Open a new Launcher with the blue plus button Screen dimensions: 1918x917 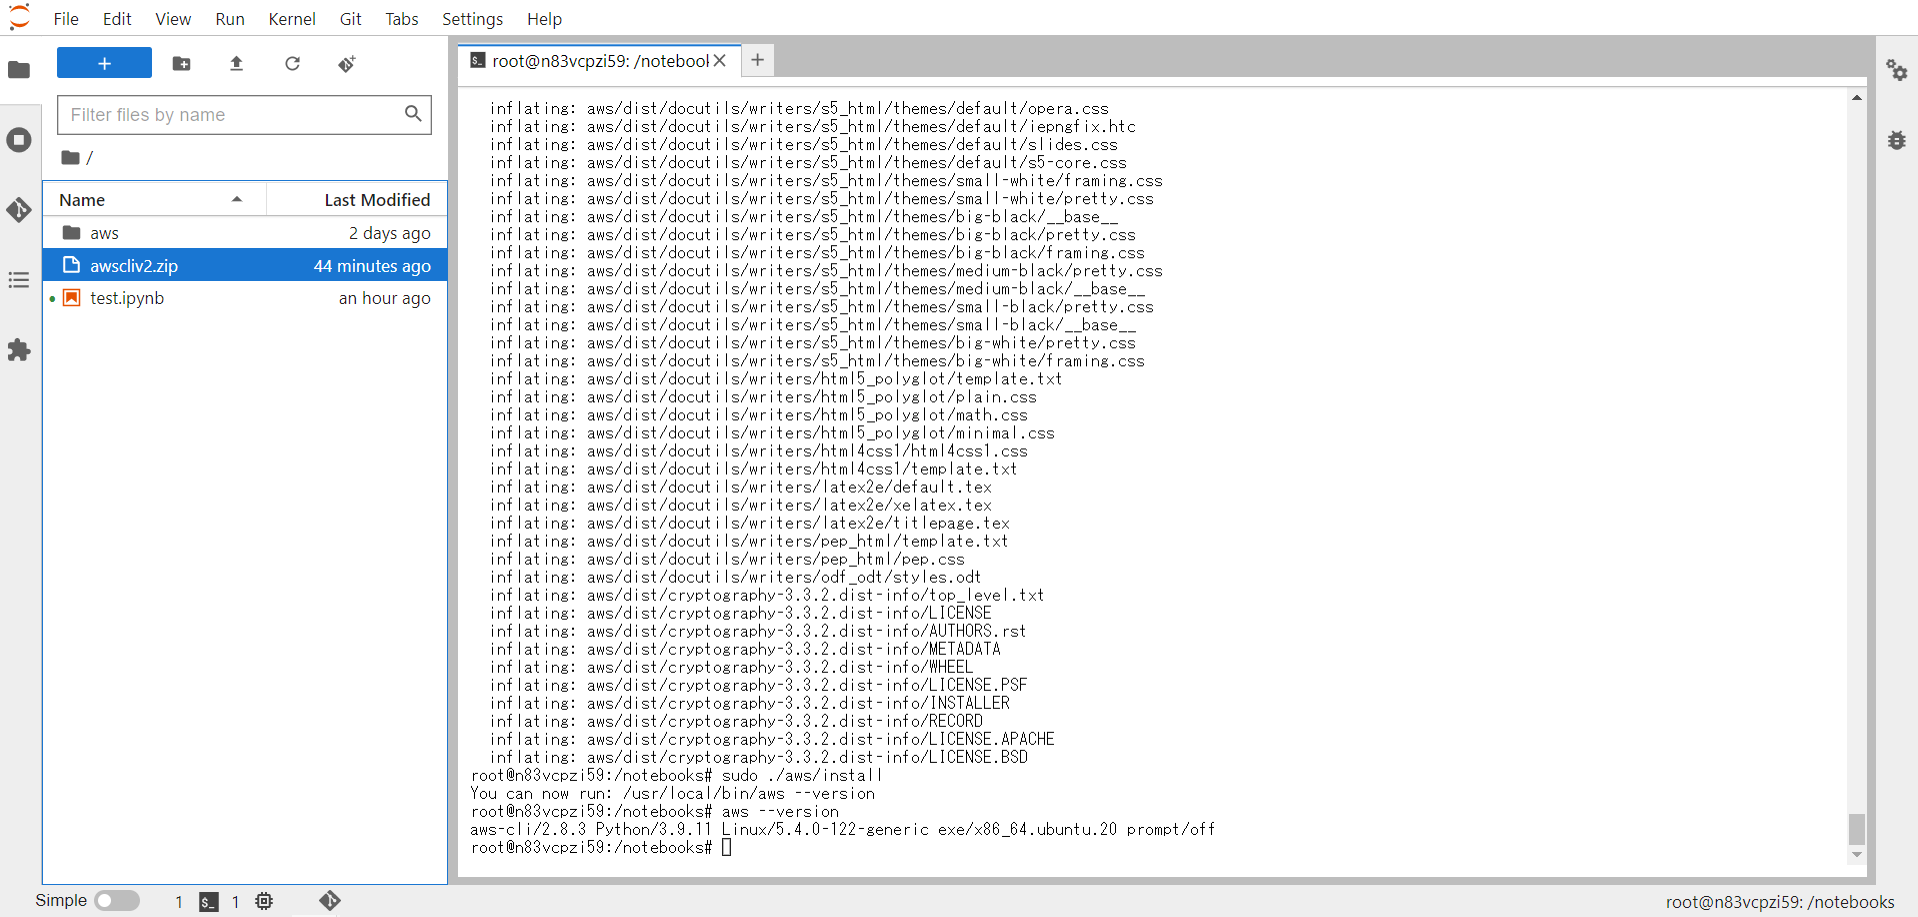tap(103, 62)
